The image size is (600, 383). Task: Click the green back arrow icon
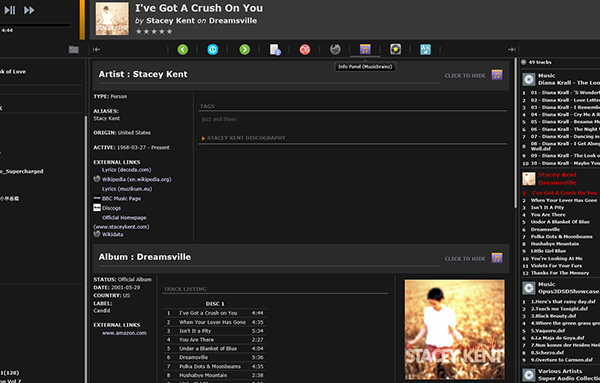point(183,49)
